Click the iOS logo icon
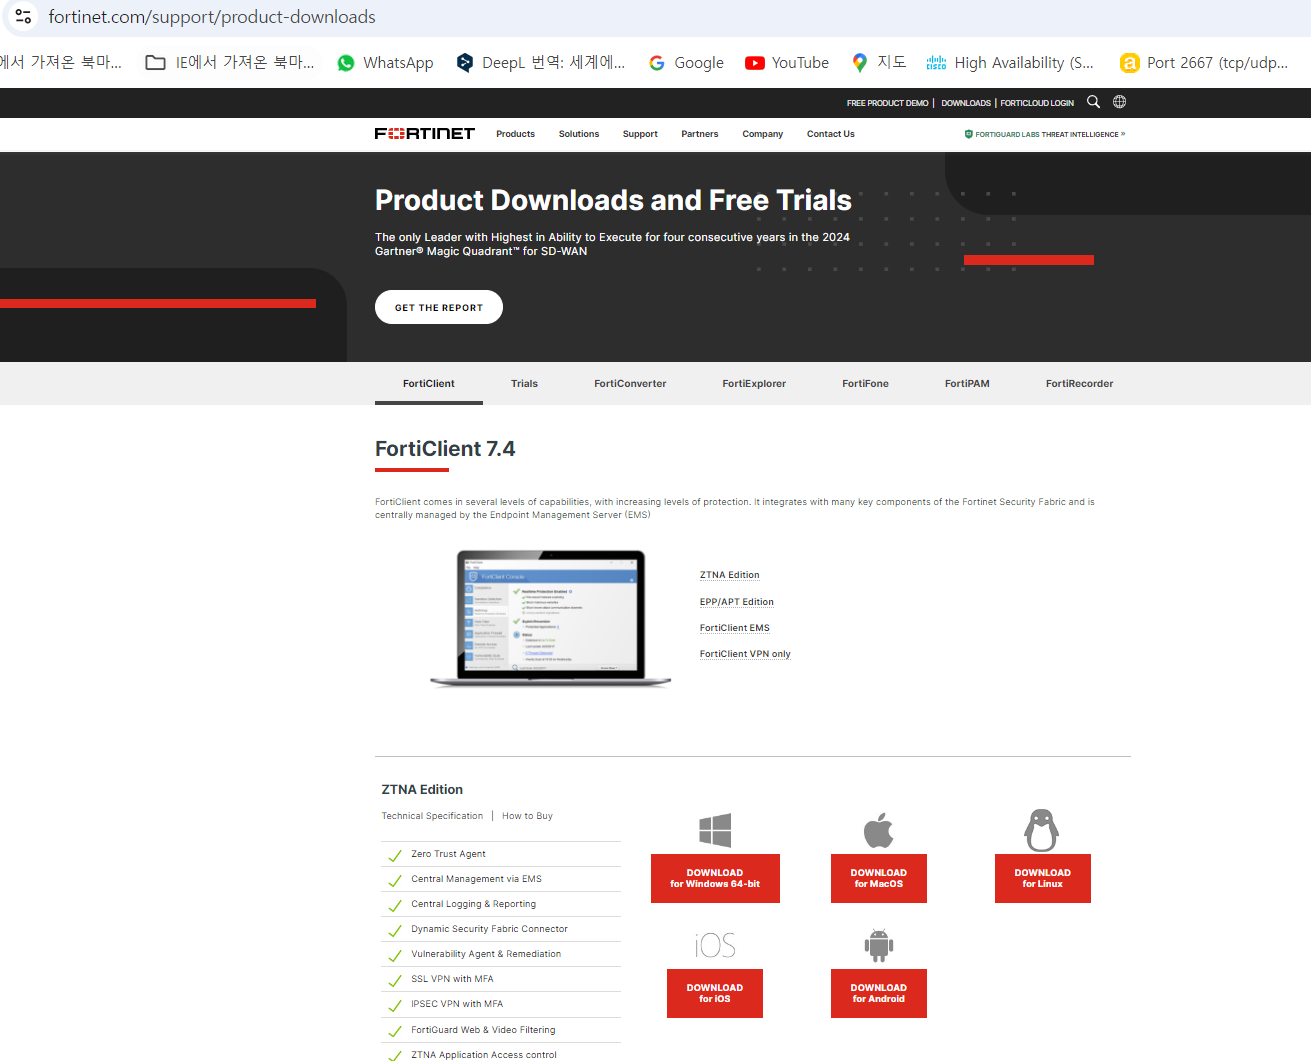 pyautogui.click(x=715, y=944)
